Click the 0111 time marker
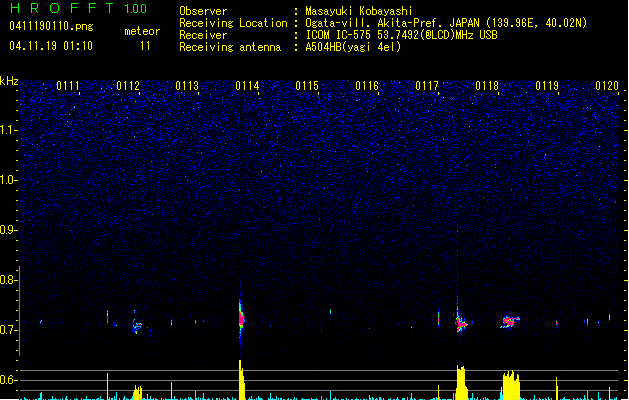 pyautogui.click(x=68, y=86)
